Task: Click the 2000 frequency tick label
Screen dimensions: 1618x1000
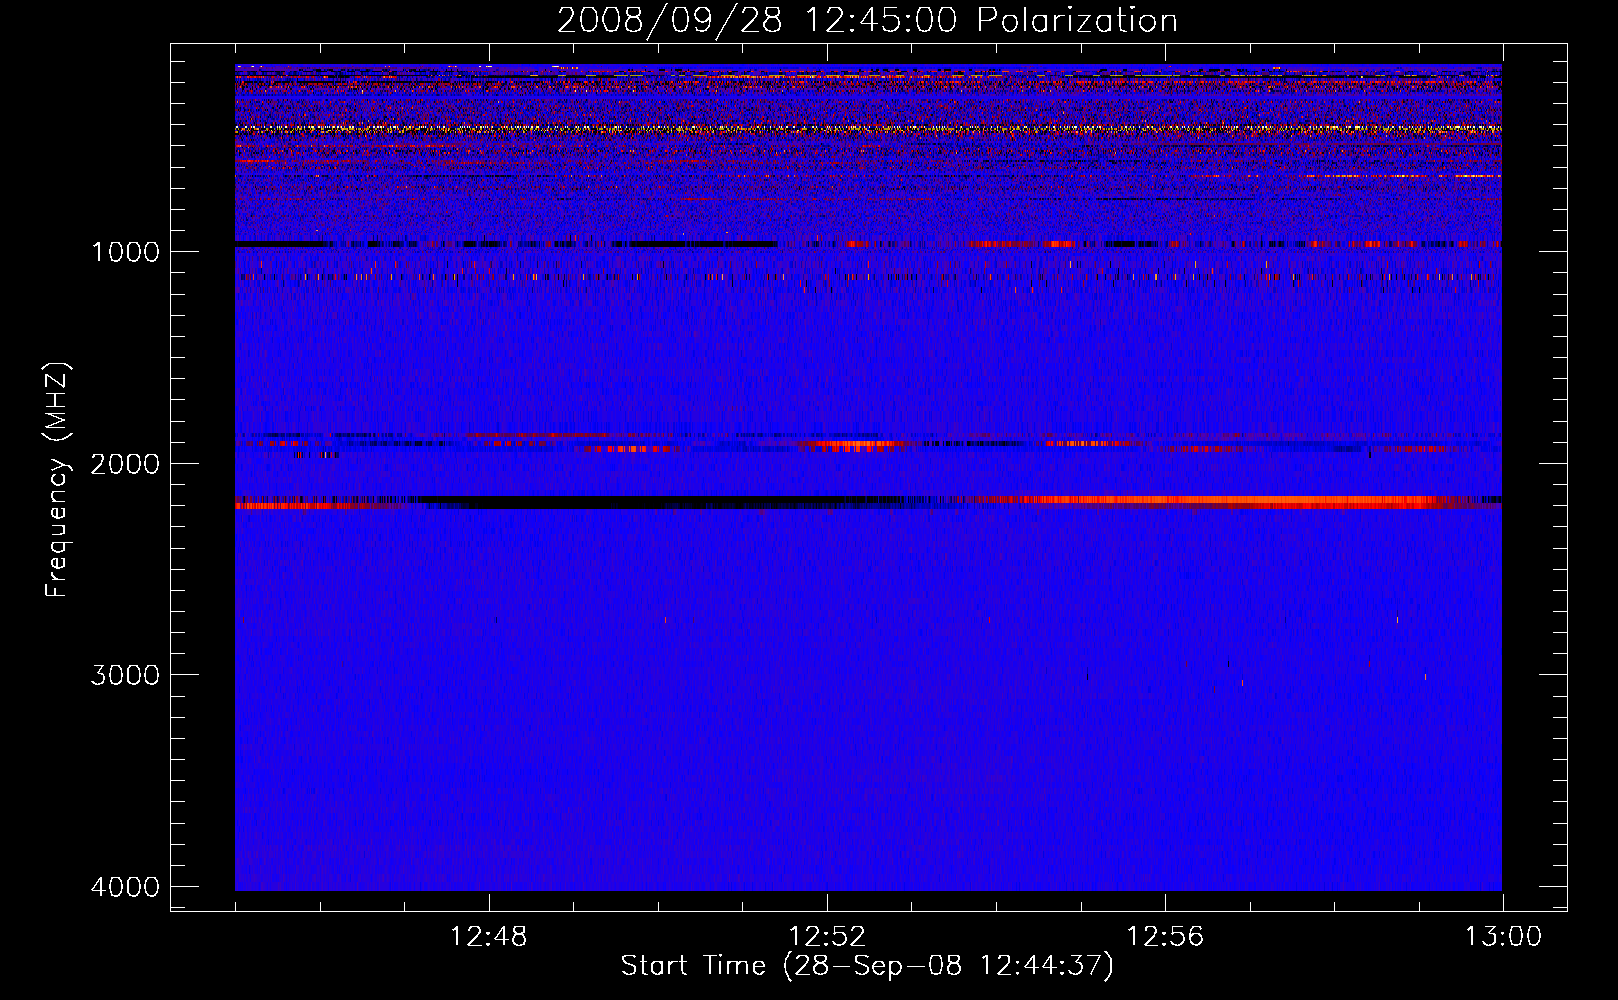Action: 125,463
